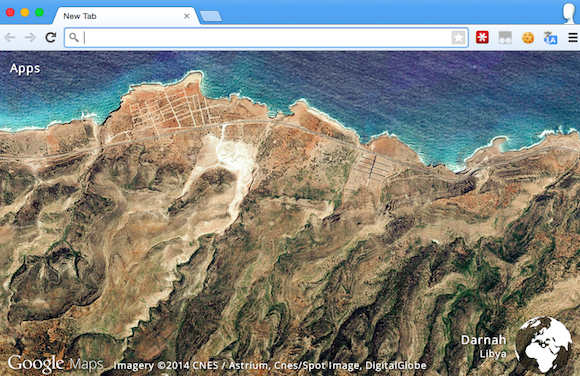
Task: Click the globe icon near Darnah
Action: tap(543, 344)
